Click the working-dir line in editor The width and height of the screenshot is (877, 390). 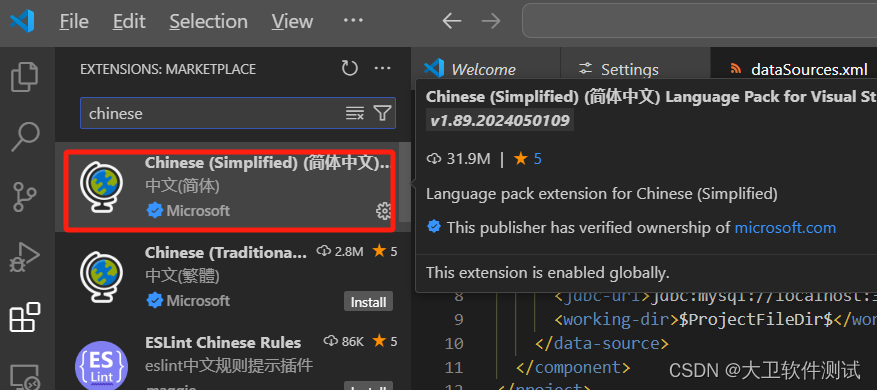[x=715, y=319]
